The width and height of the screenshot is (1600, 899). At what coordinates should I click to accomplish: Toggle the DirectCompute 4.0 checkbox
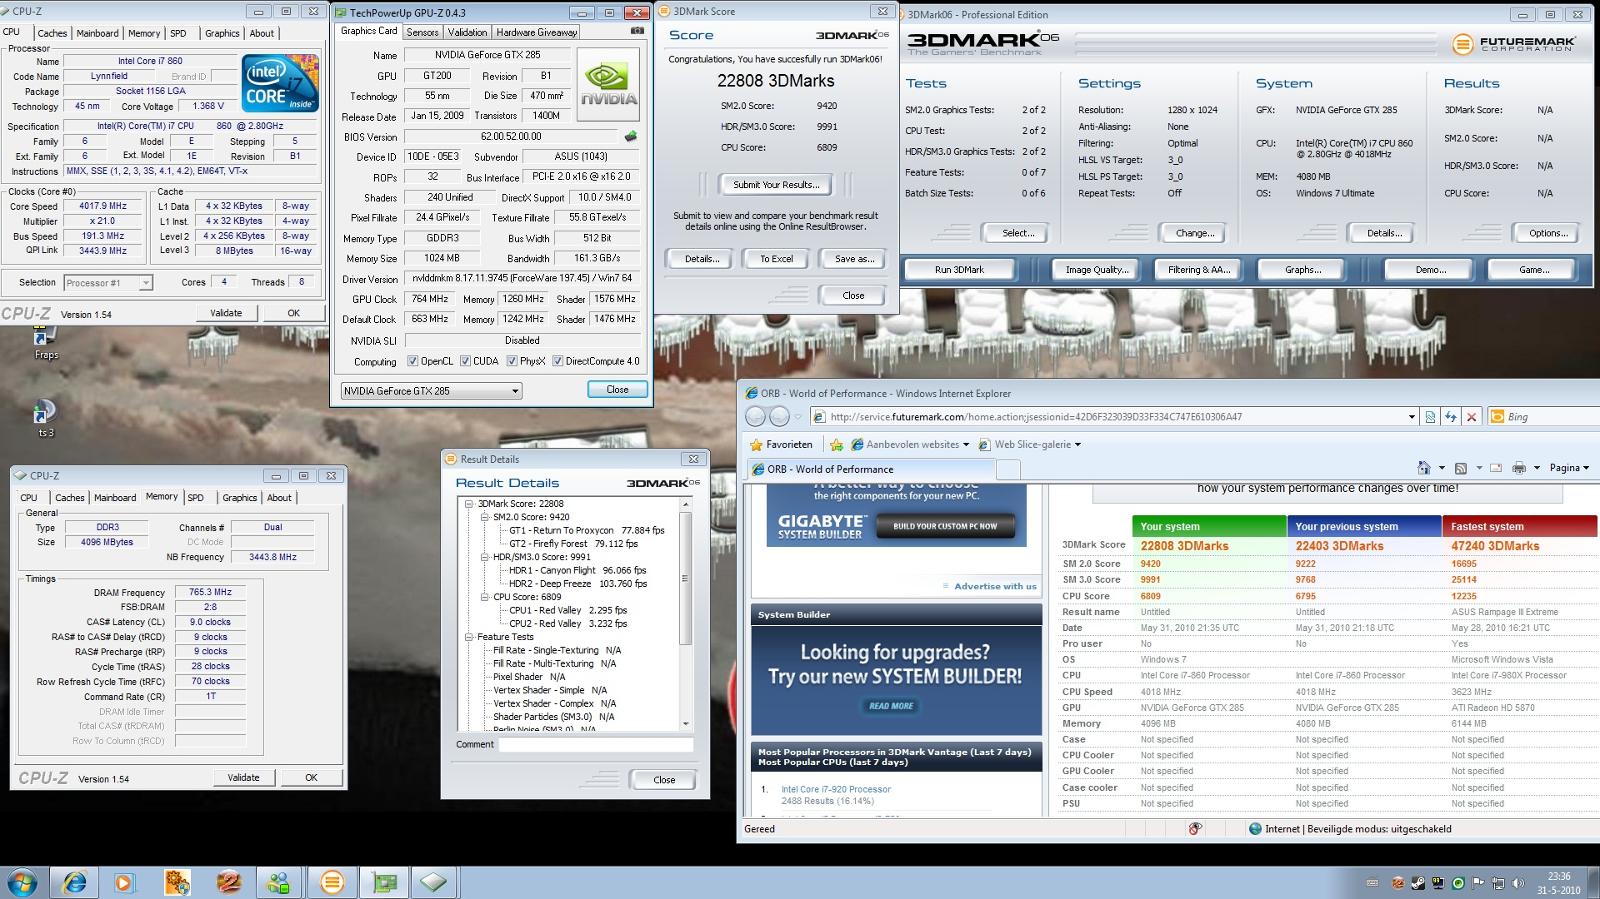click(x=557, y=361)
